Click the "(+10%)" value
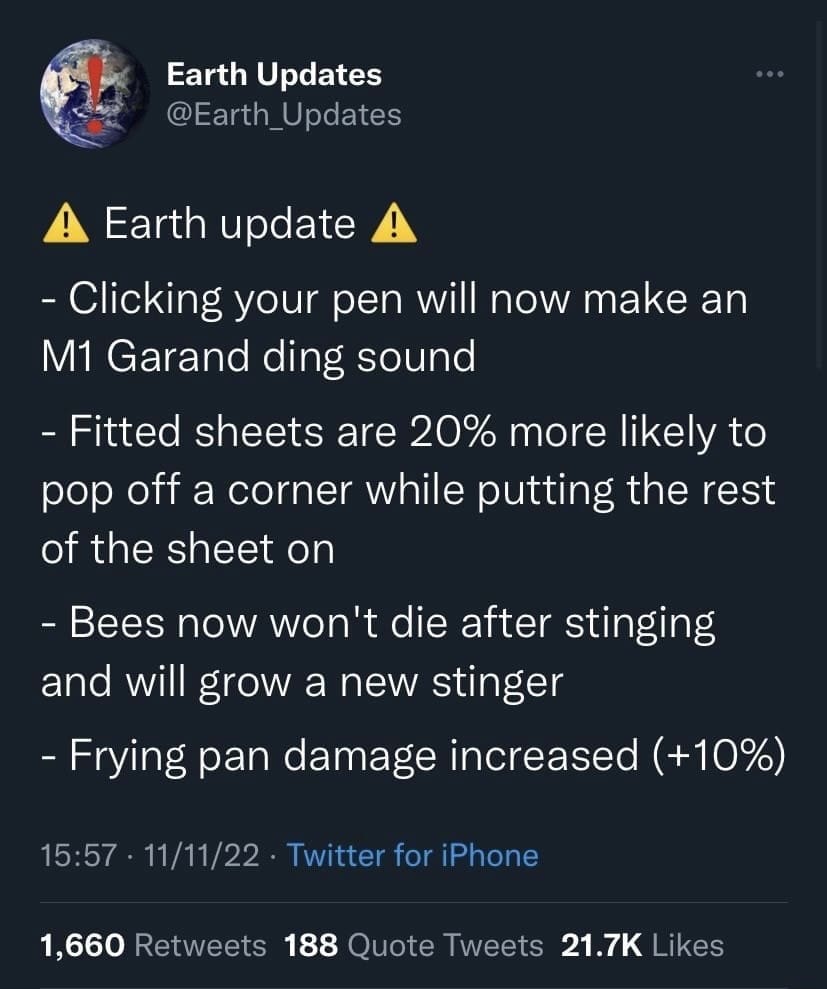The image size is (827, 989). [x=718, y=757]
